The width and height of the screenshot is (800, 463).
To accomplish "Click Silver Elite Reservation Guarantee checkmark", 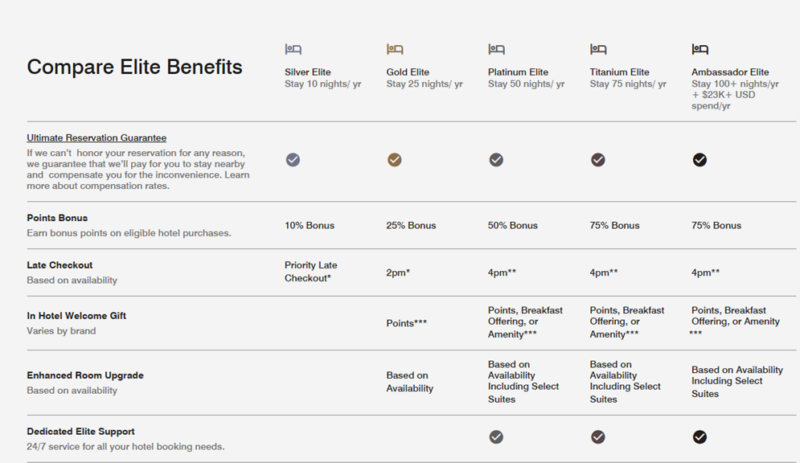I will 293,160.
